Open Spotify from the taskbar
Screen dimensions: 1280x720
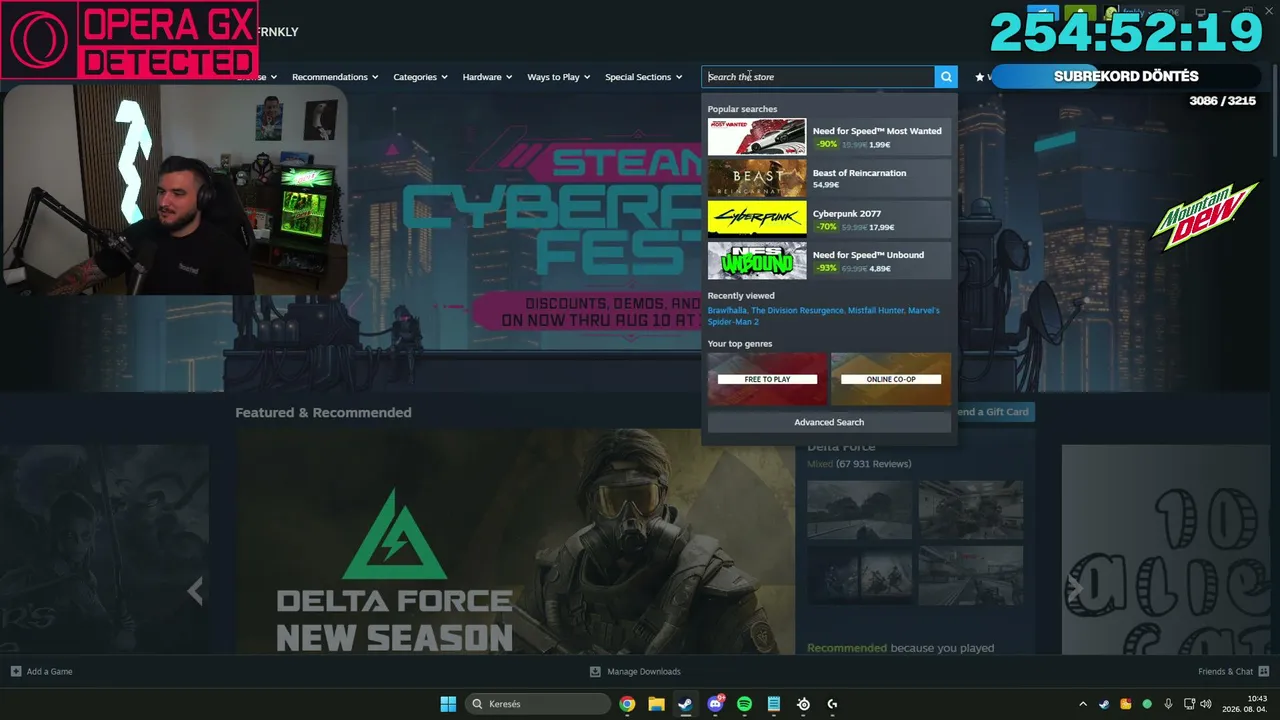(x=744, y=704)
